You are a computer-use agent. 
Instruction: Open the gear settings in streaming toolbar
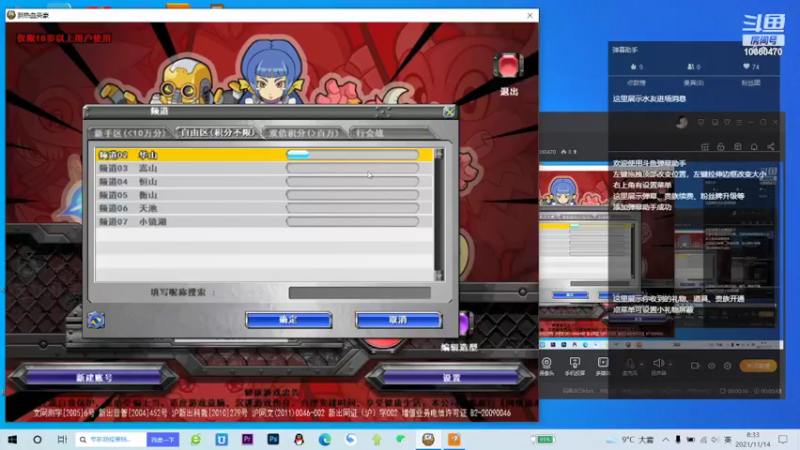click(x=728, y=366)
